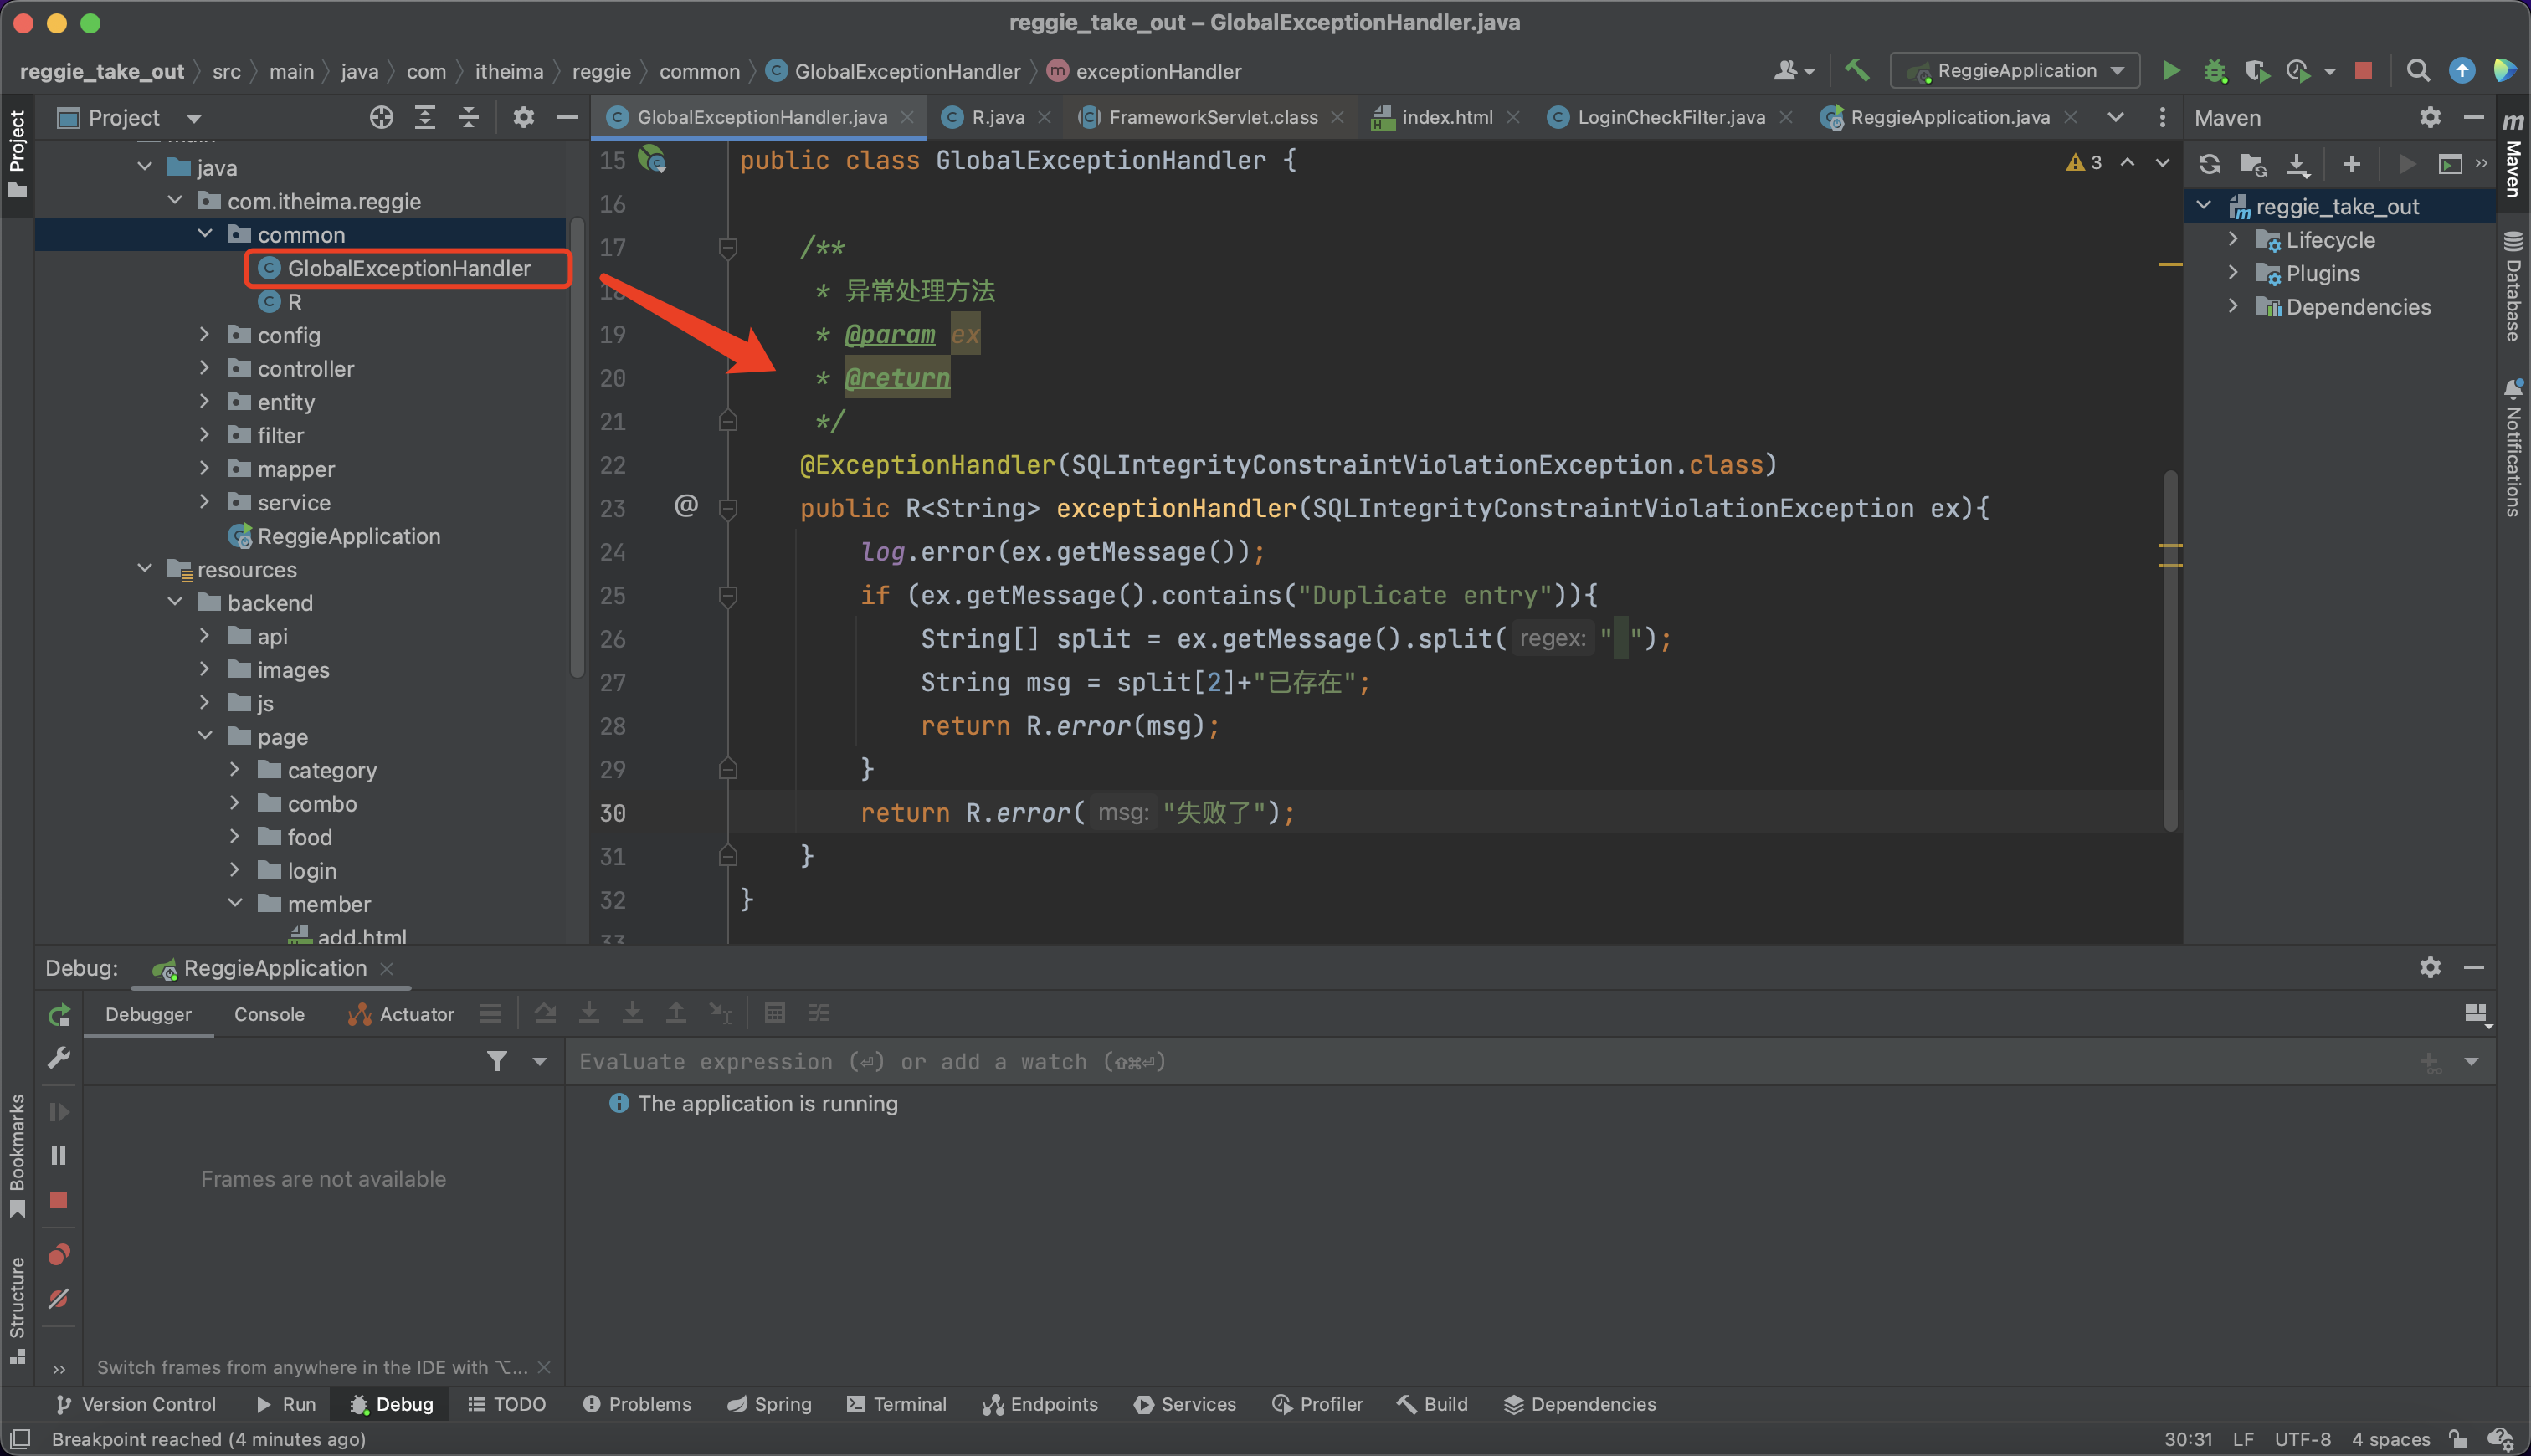Switch to the Console tab in Debug
The width and height of the screenshot is (2531, 1456).
[269, 1014]
